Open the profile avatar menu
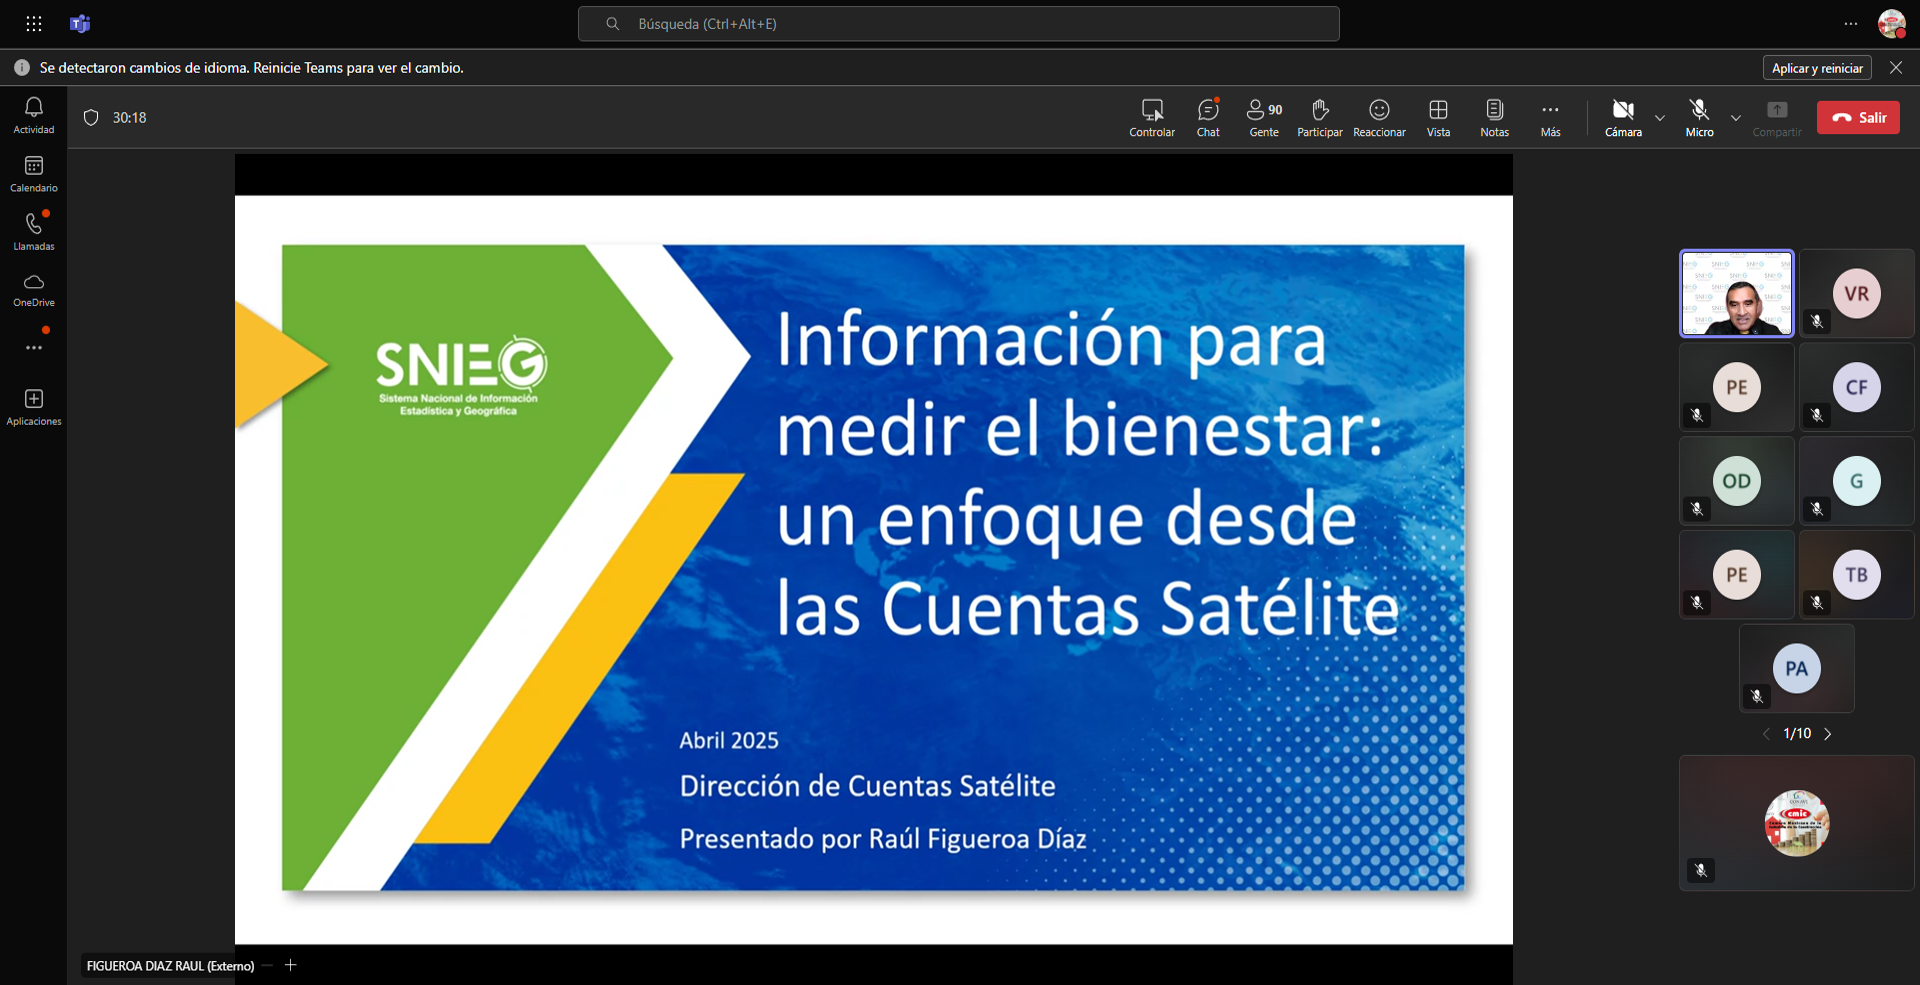 click(x=1891, y=24)
